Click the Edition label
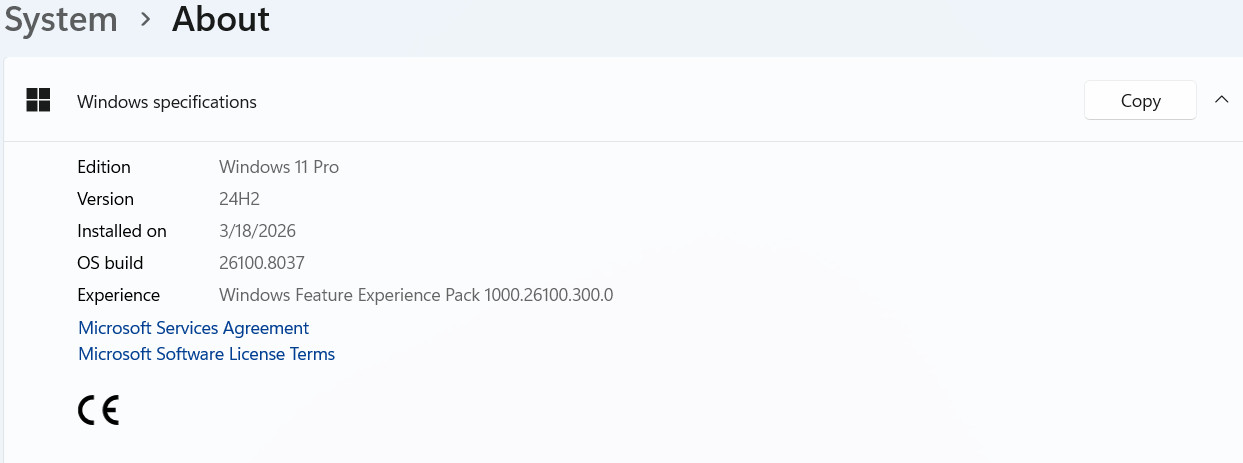1243x463 pixels. (x=104, y=167)
